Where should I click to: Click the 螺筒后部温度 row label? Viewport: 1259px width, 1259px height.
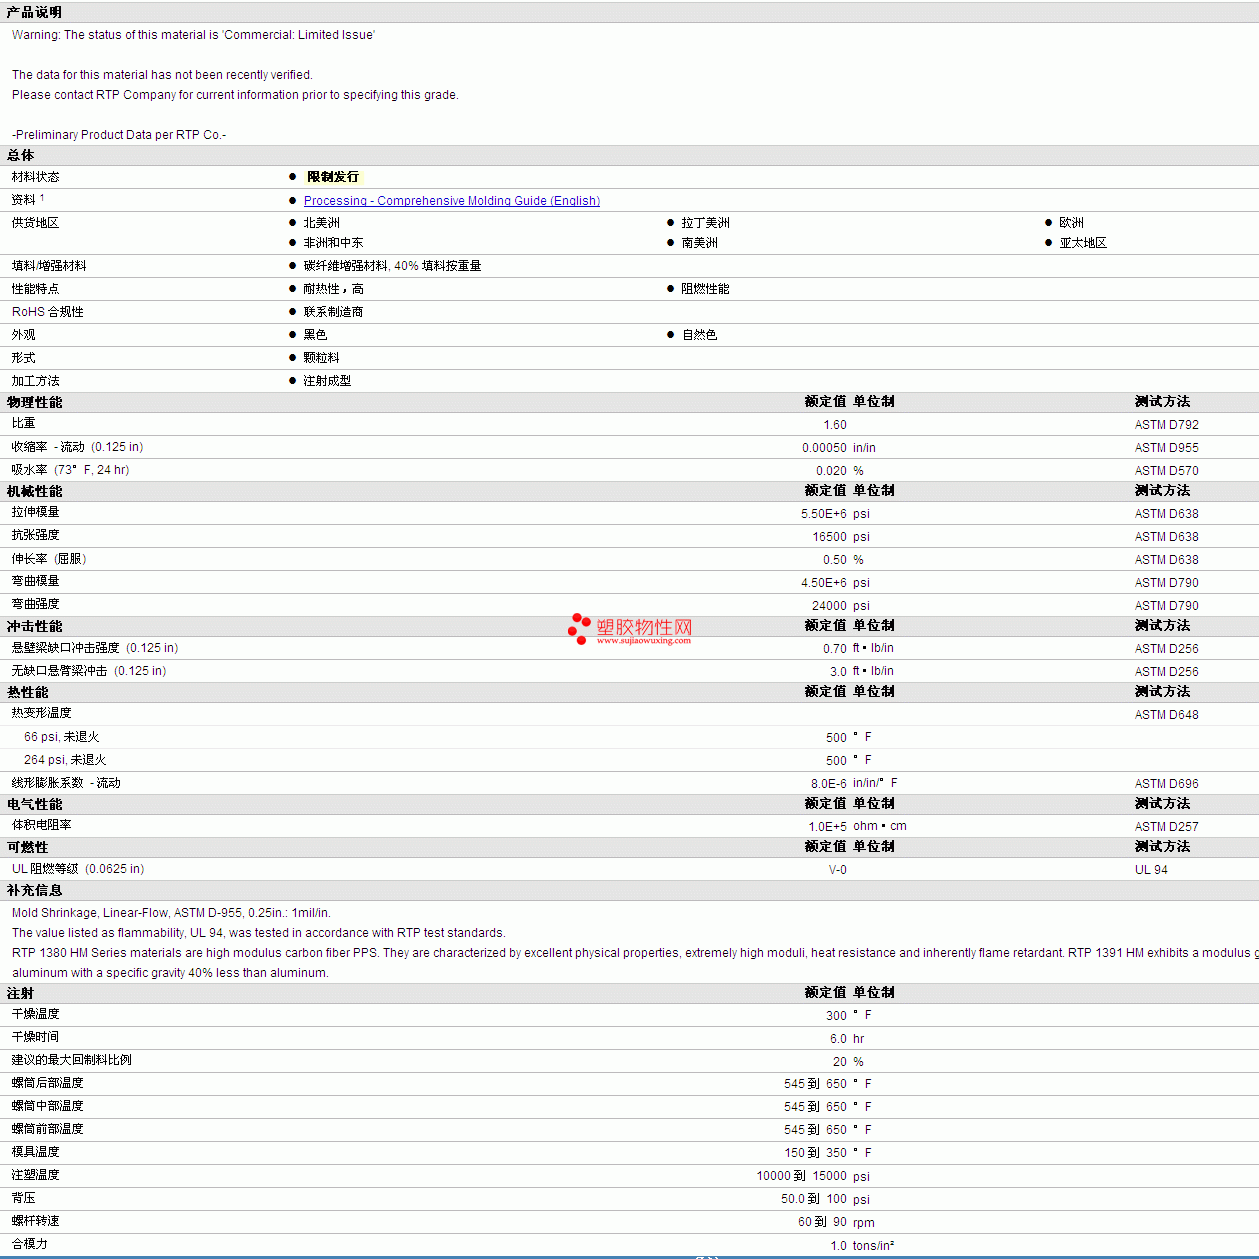(x=47, y=1083)
